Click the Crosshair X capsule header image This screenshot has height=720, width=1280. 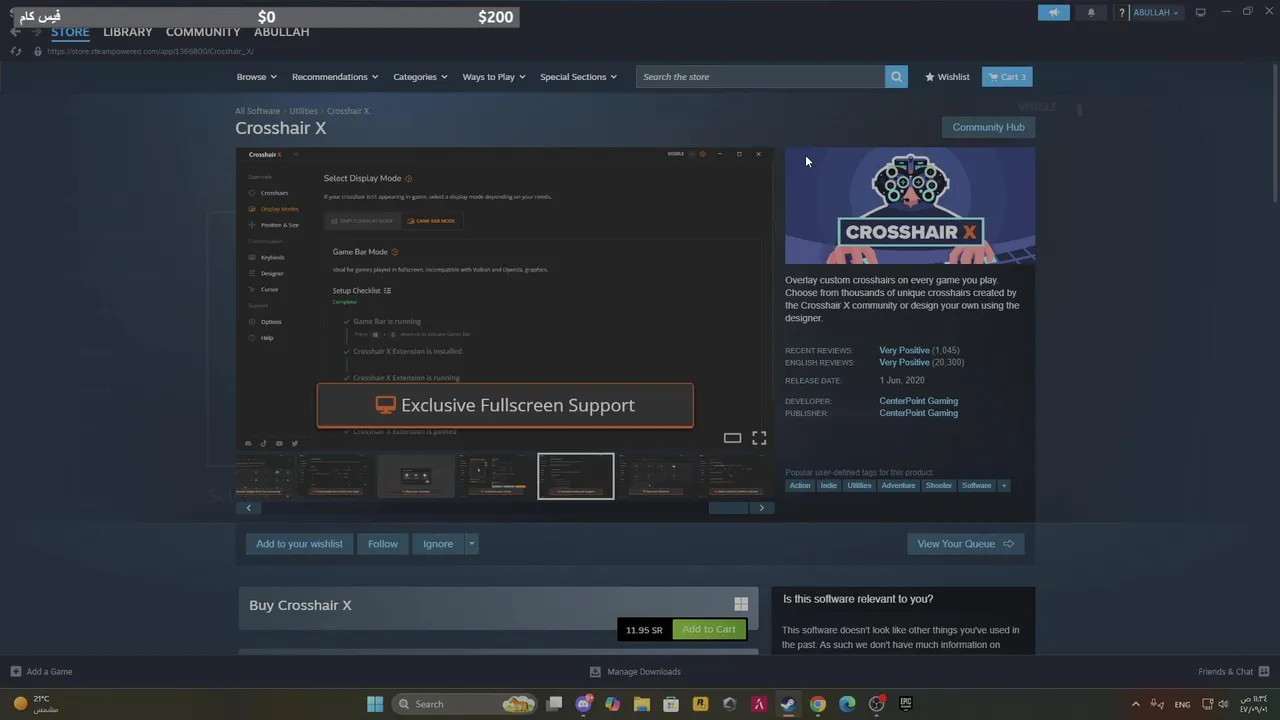910,206
